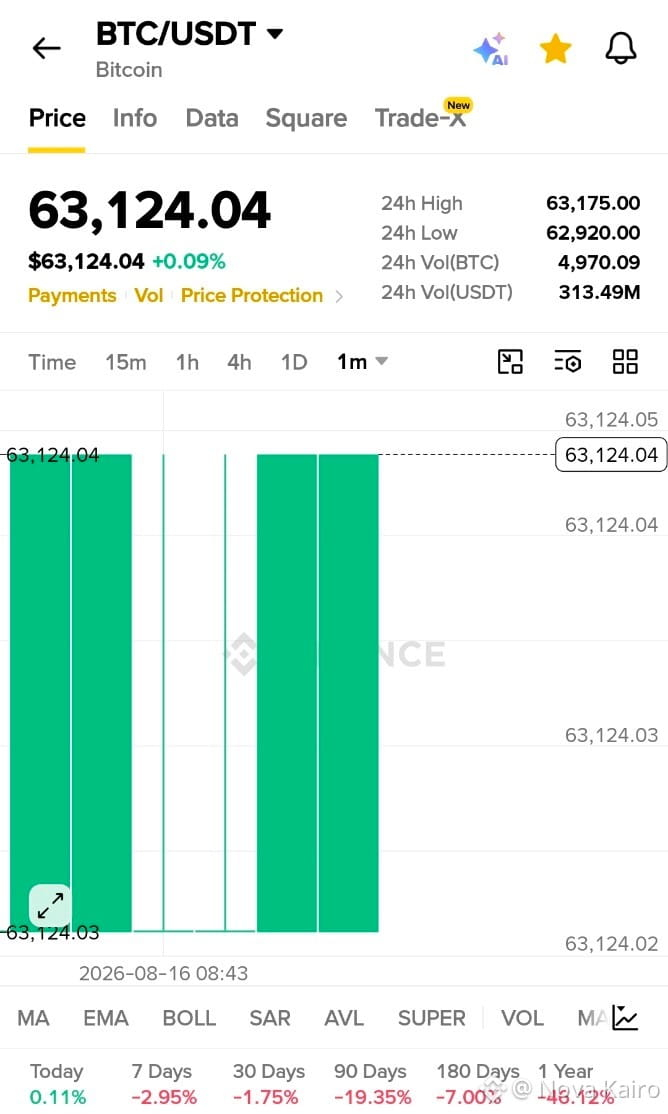The image size is (668, 1114).
Task: Tap the back arrow icon
Action: tap(47, 48)
